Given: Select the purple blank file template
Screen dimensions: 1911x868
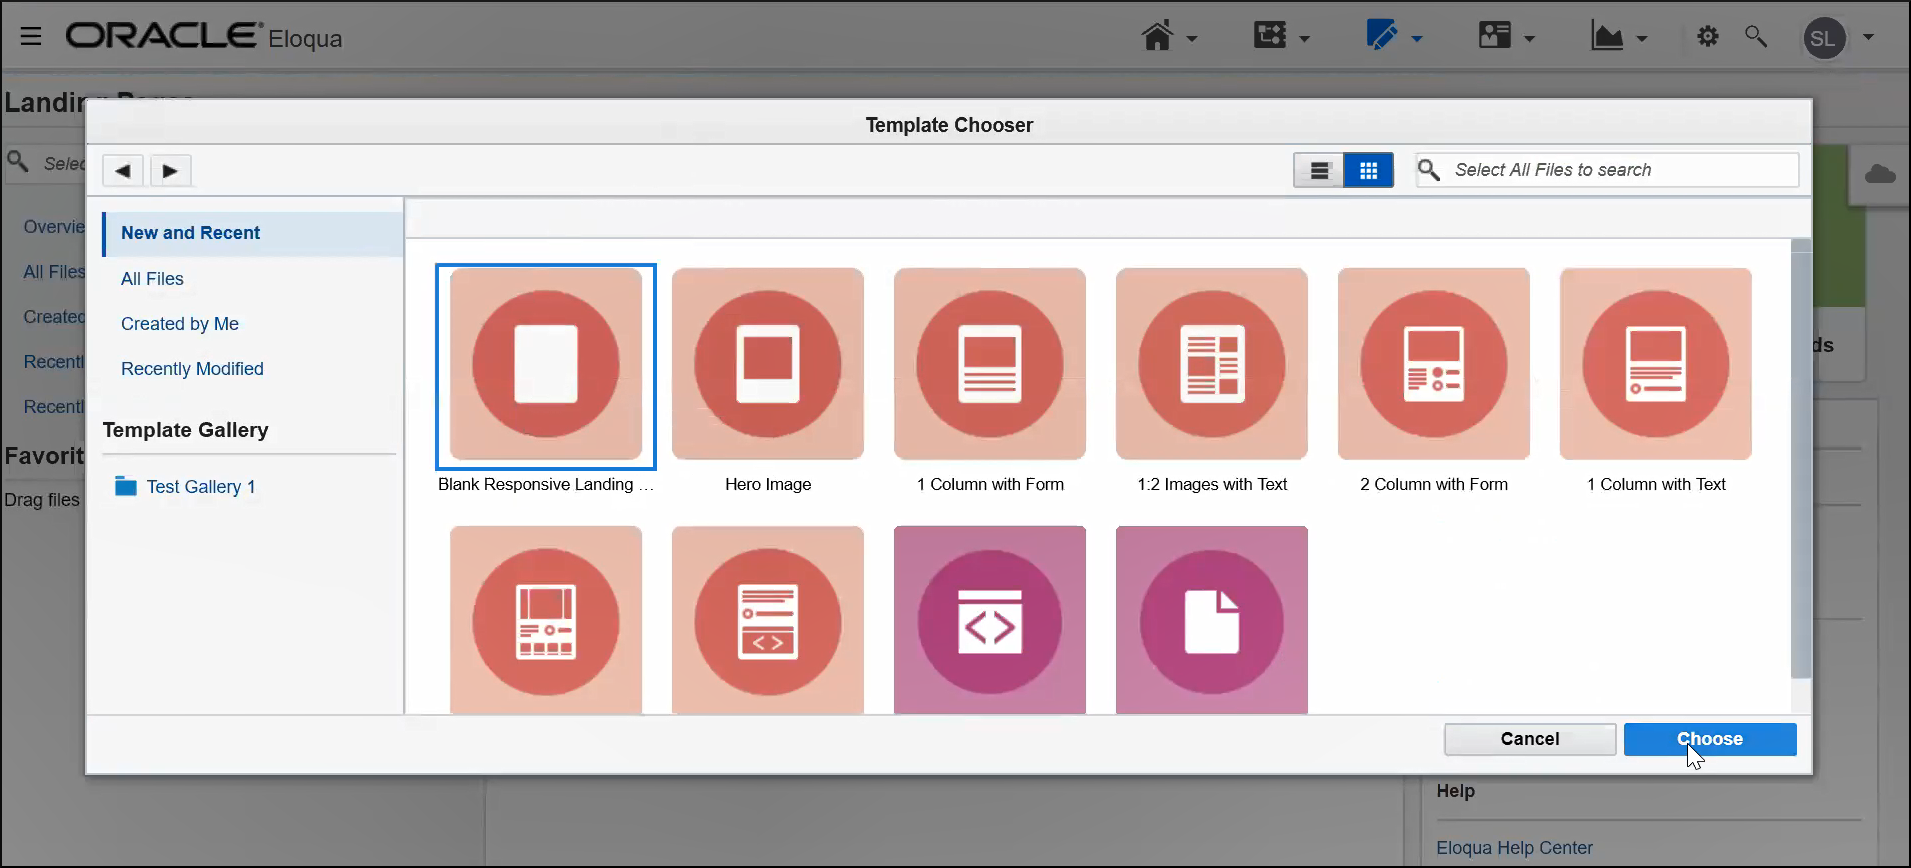Looking at the screenshot, I should coord(1212,620).
